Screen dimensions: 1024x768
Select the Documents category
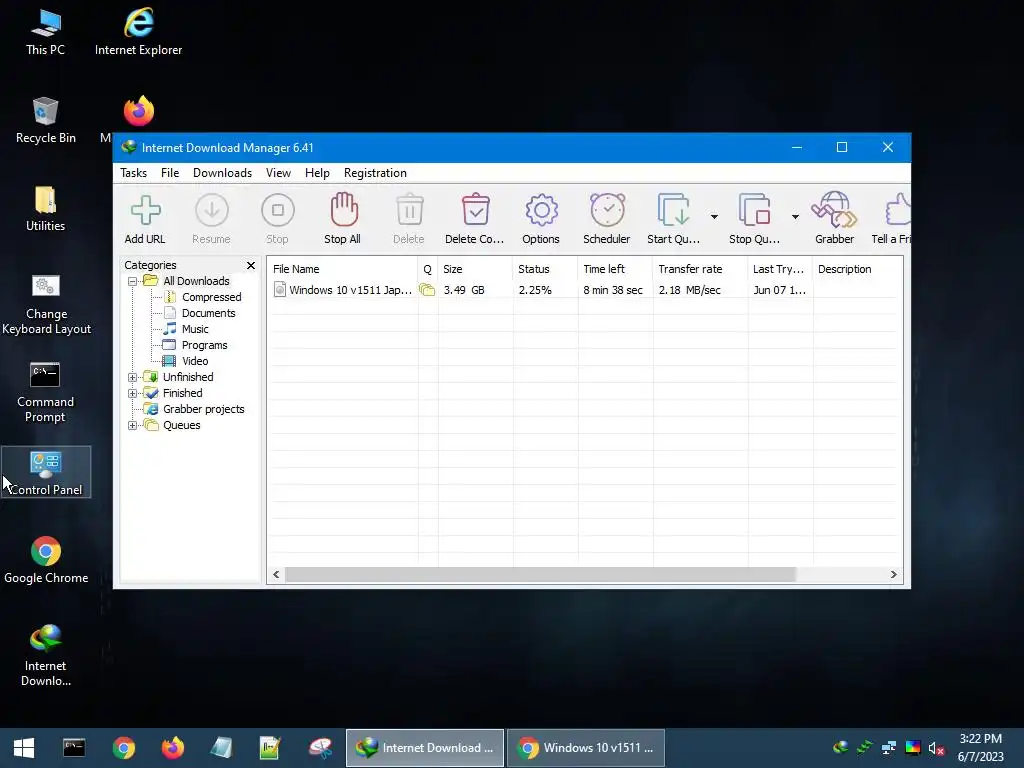coord(208,313)
